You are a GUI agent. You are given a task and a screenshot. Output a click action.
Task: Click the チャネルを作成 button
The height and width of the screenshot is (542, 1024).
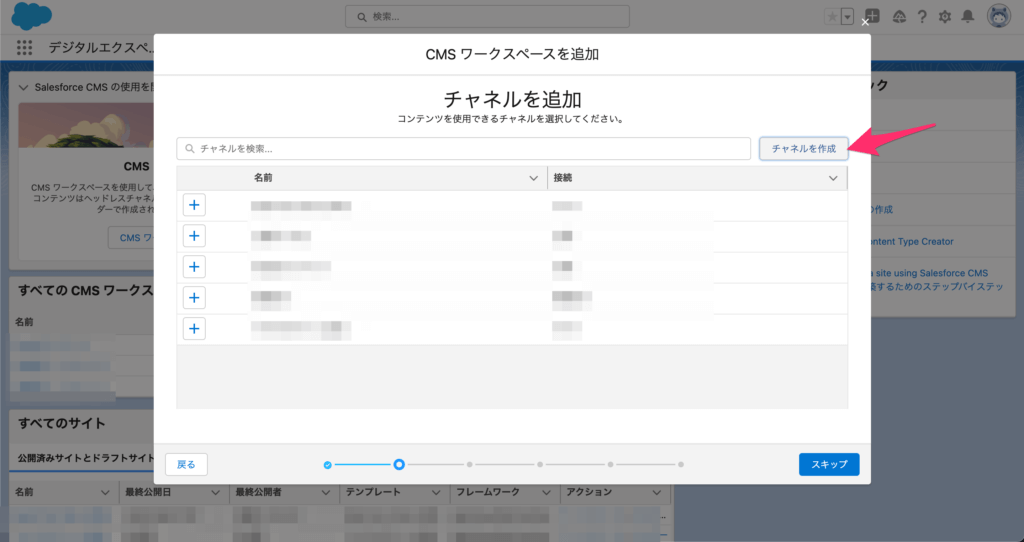coord(803,148)
